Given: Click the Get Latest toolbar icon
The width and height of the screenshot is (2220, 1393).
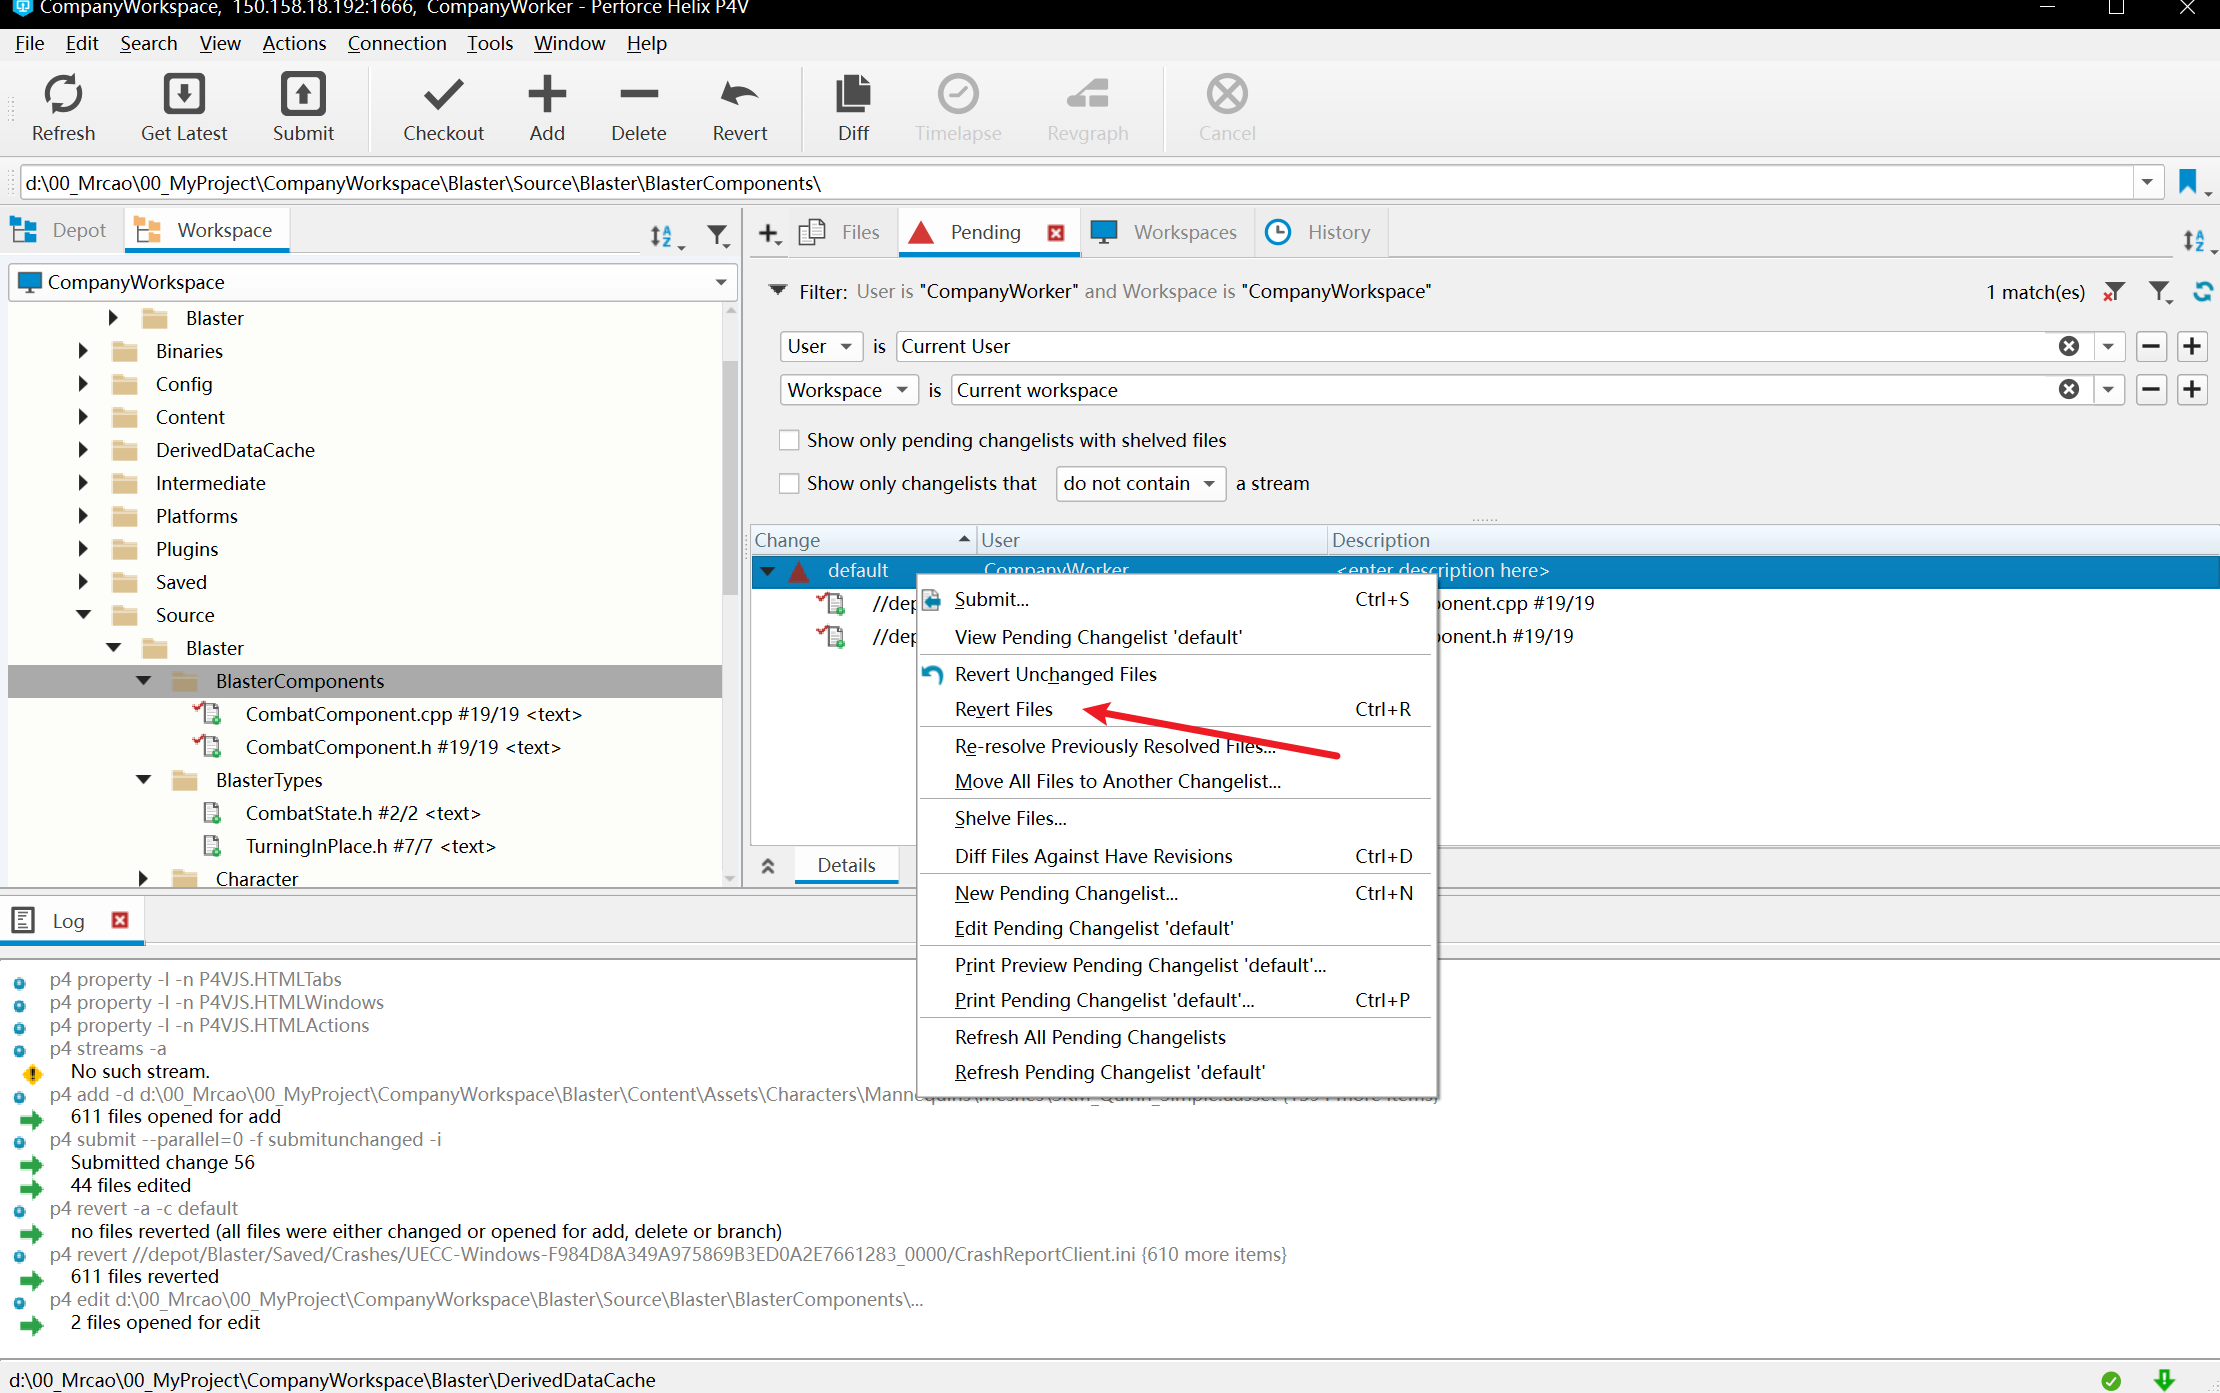Looking at the screenshot, I should (184, 95).
